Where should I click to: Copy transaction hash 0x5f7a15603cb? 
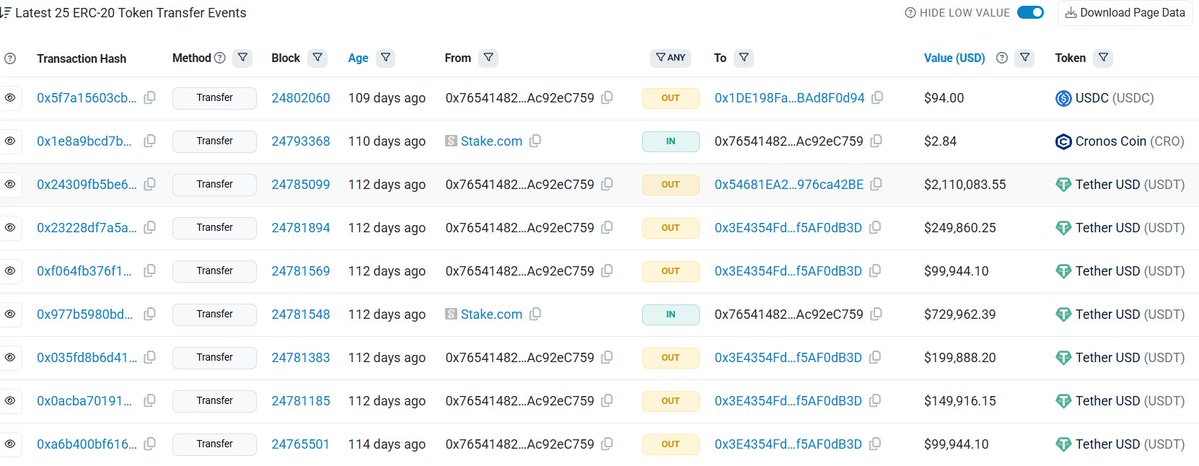coord(150,98)
